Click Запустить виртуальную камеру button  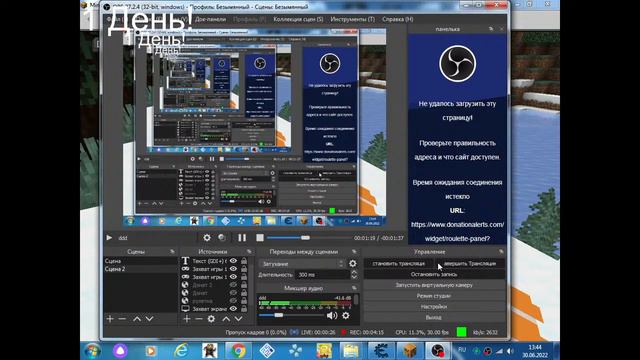pos(434,285)
